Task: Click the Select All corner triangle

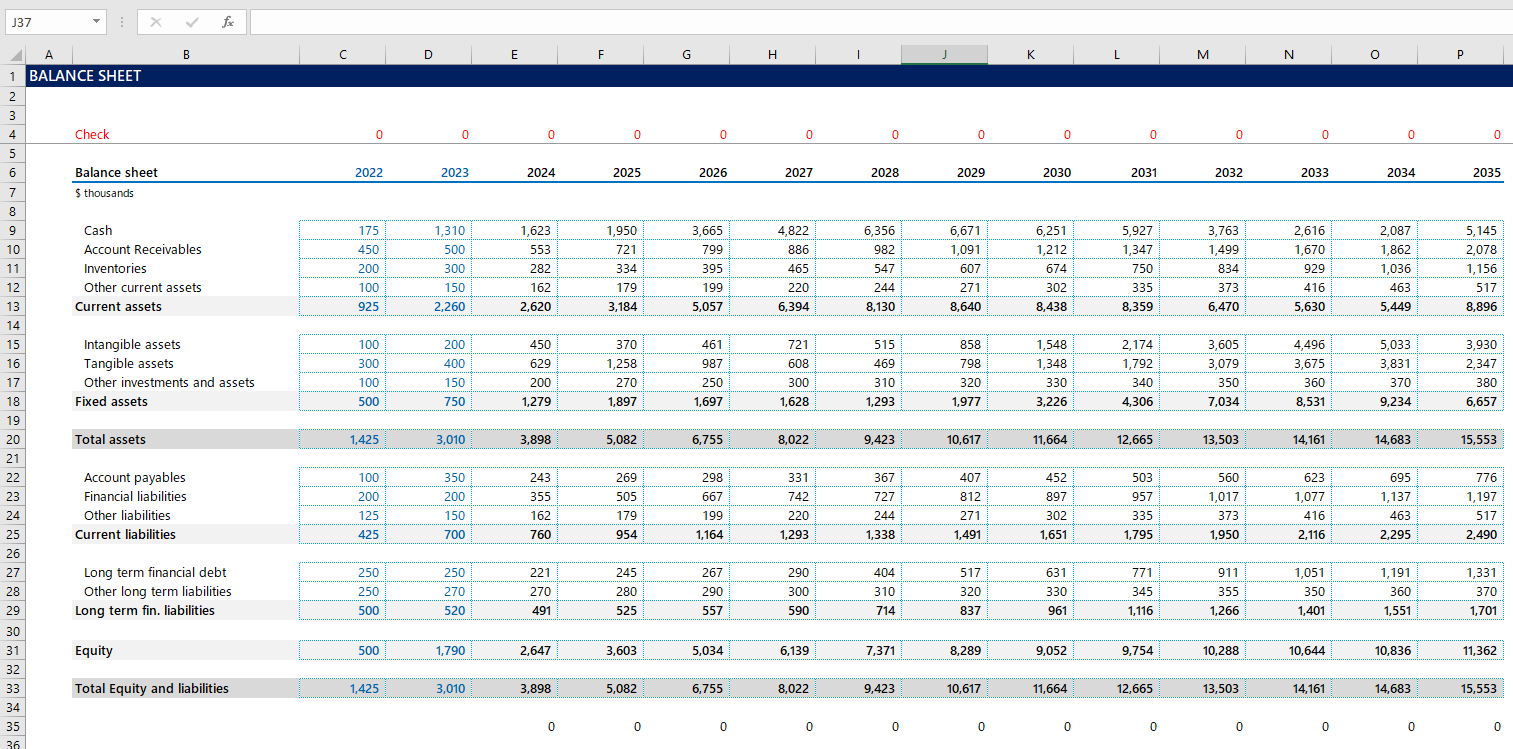Action: [x=15, y=55]
